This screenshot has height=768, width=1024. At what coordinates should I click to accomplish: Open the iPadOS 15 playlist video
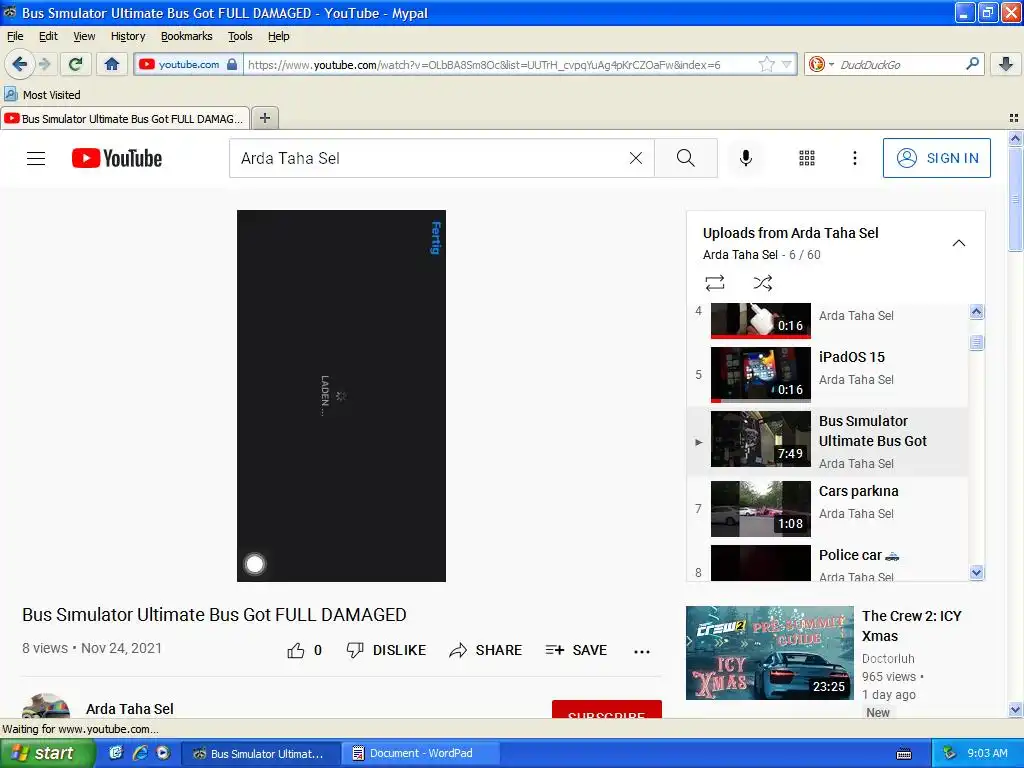click(827, 374)
